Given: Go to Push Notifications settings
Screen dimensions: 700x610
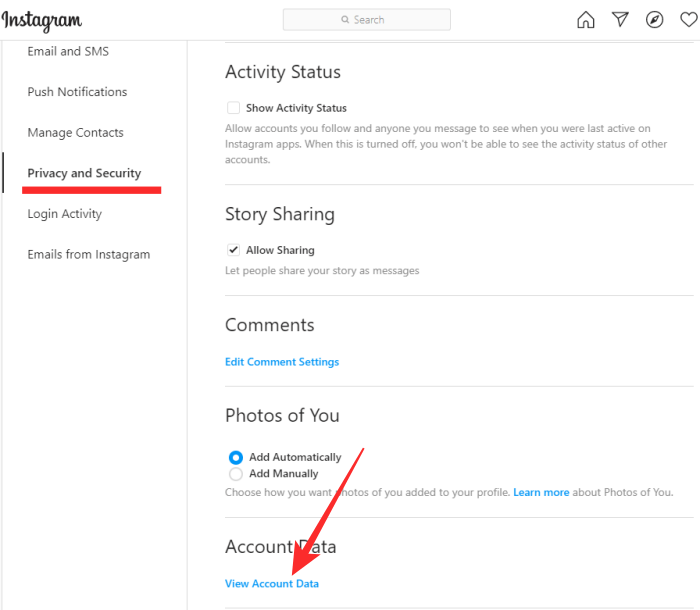Looking at the screenshot, I should 77,92.
